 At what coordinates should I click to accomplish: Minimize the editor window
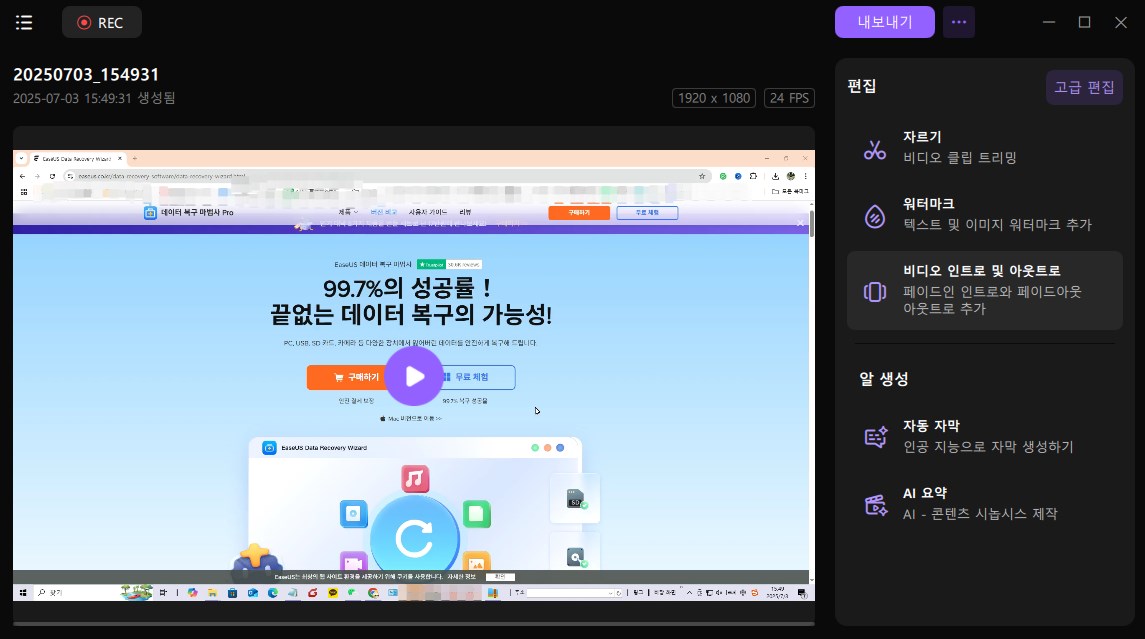click(x=1048, y=22)
